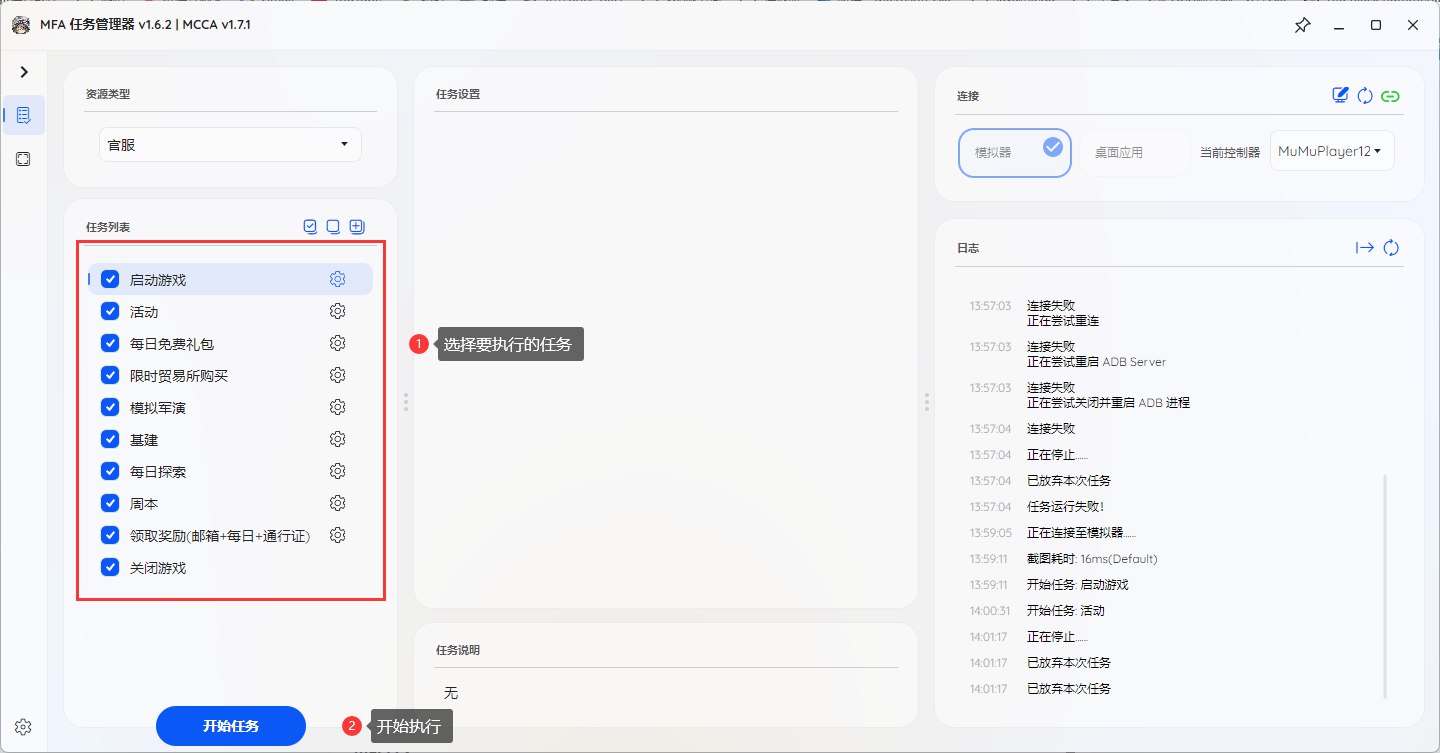The height and width of the screenshot is (753, 1440).
Task: Click the 开始任务 button
Action: point(231,726)
